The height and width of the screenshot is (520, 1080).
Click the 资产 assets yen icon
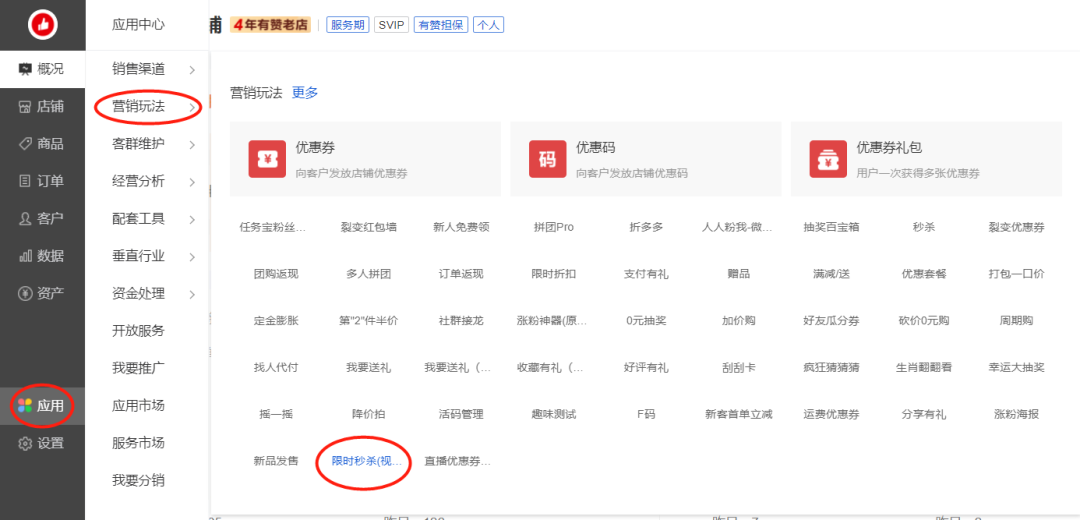[x=25, y=293]
